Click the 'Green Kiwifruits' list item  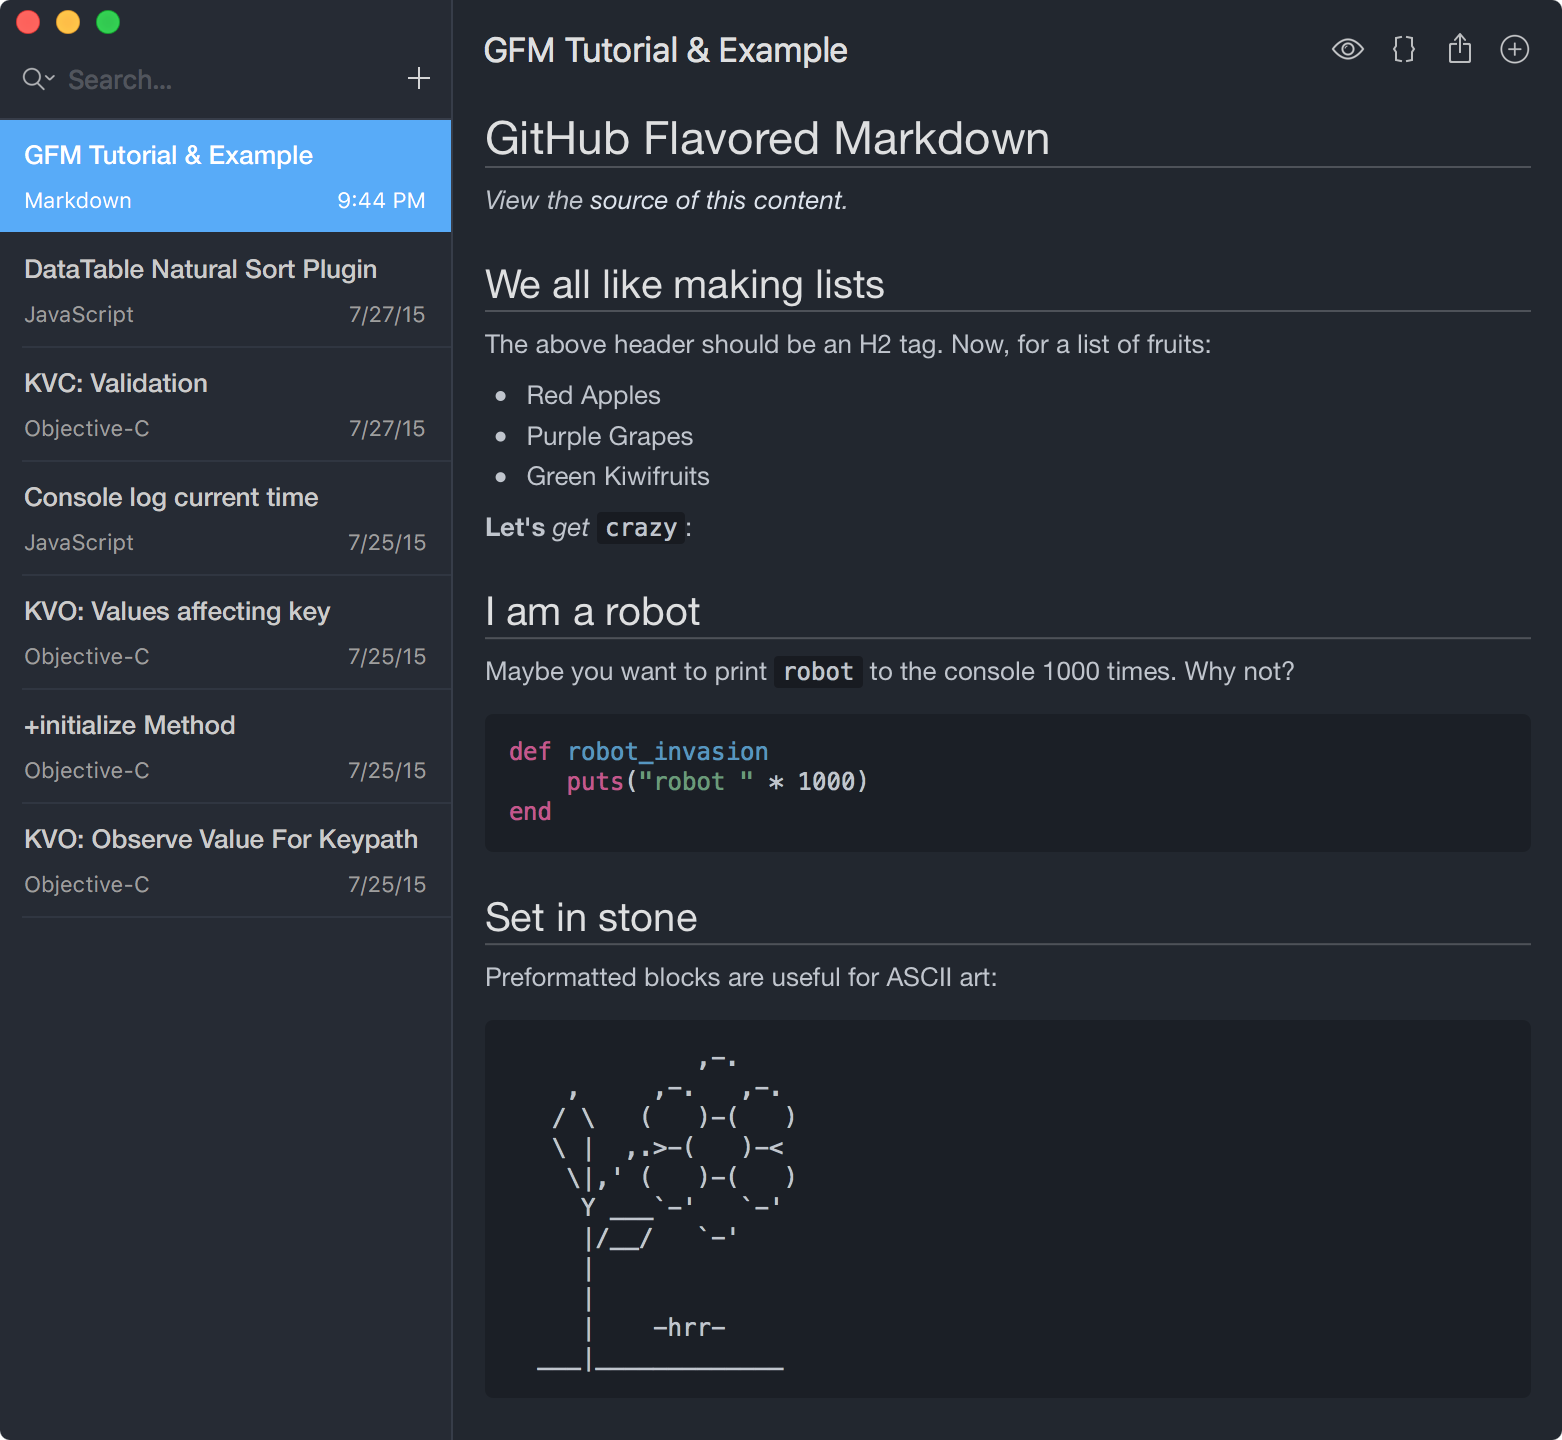coord(618,476)
